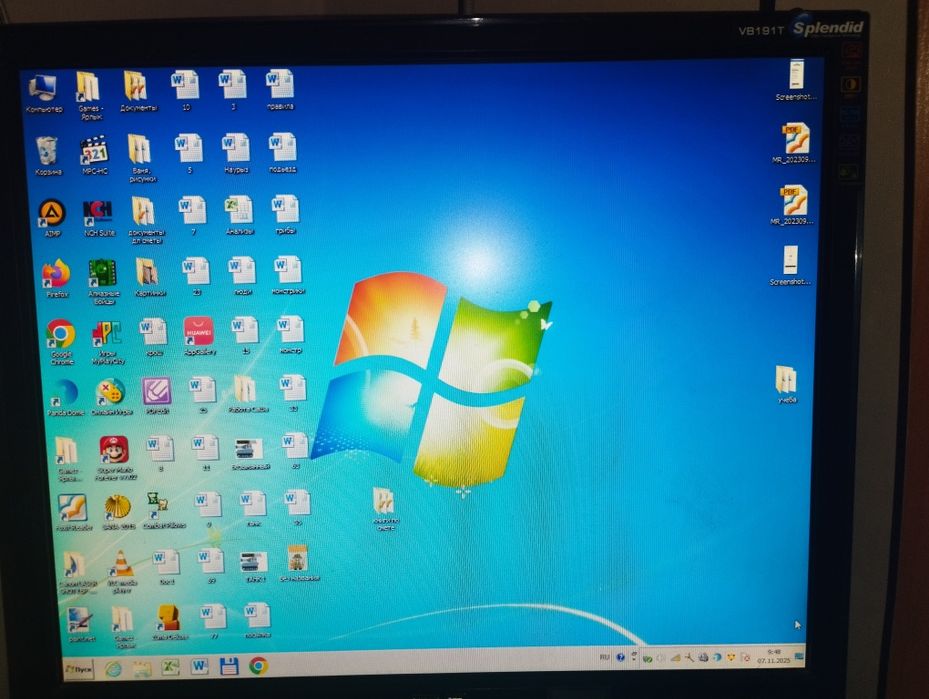Screen dimensions: 929x699
Task: Open the Компьютер desktop icon
Action: click(43, 94)
